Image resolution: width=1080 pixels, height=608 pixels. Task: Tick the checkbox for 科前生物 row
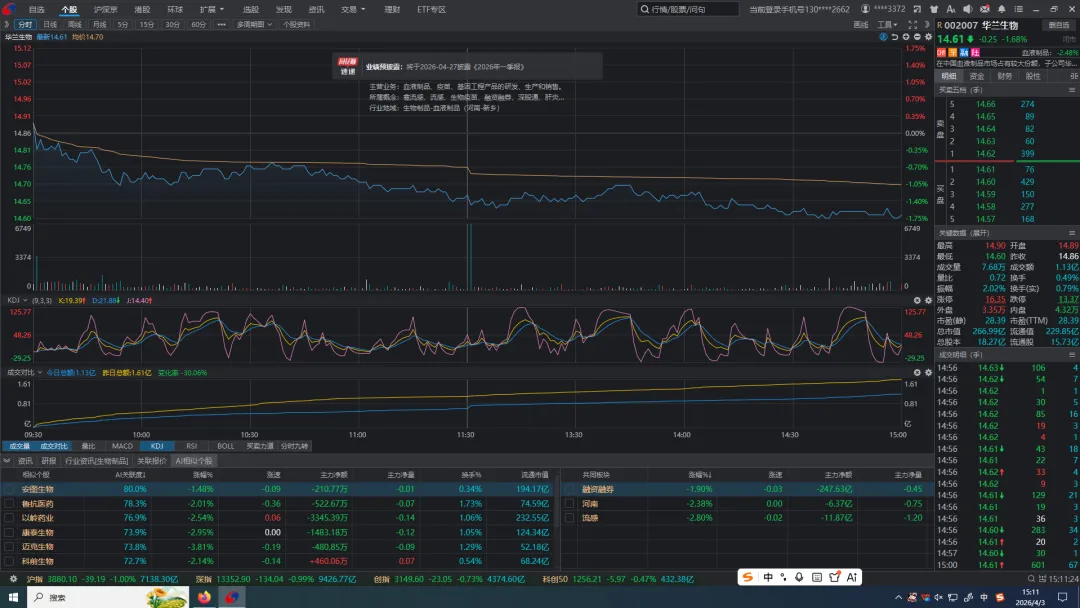click(9, 561)
